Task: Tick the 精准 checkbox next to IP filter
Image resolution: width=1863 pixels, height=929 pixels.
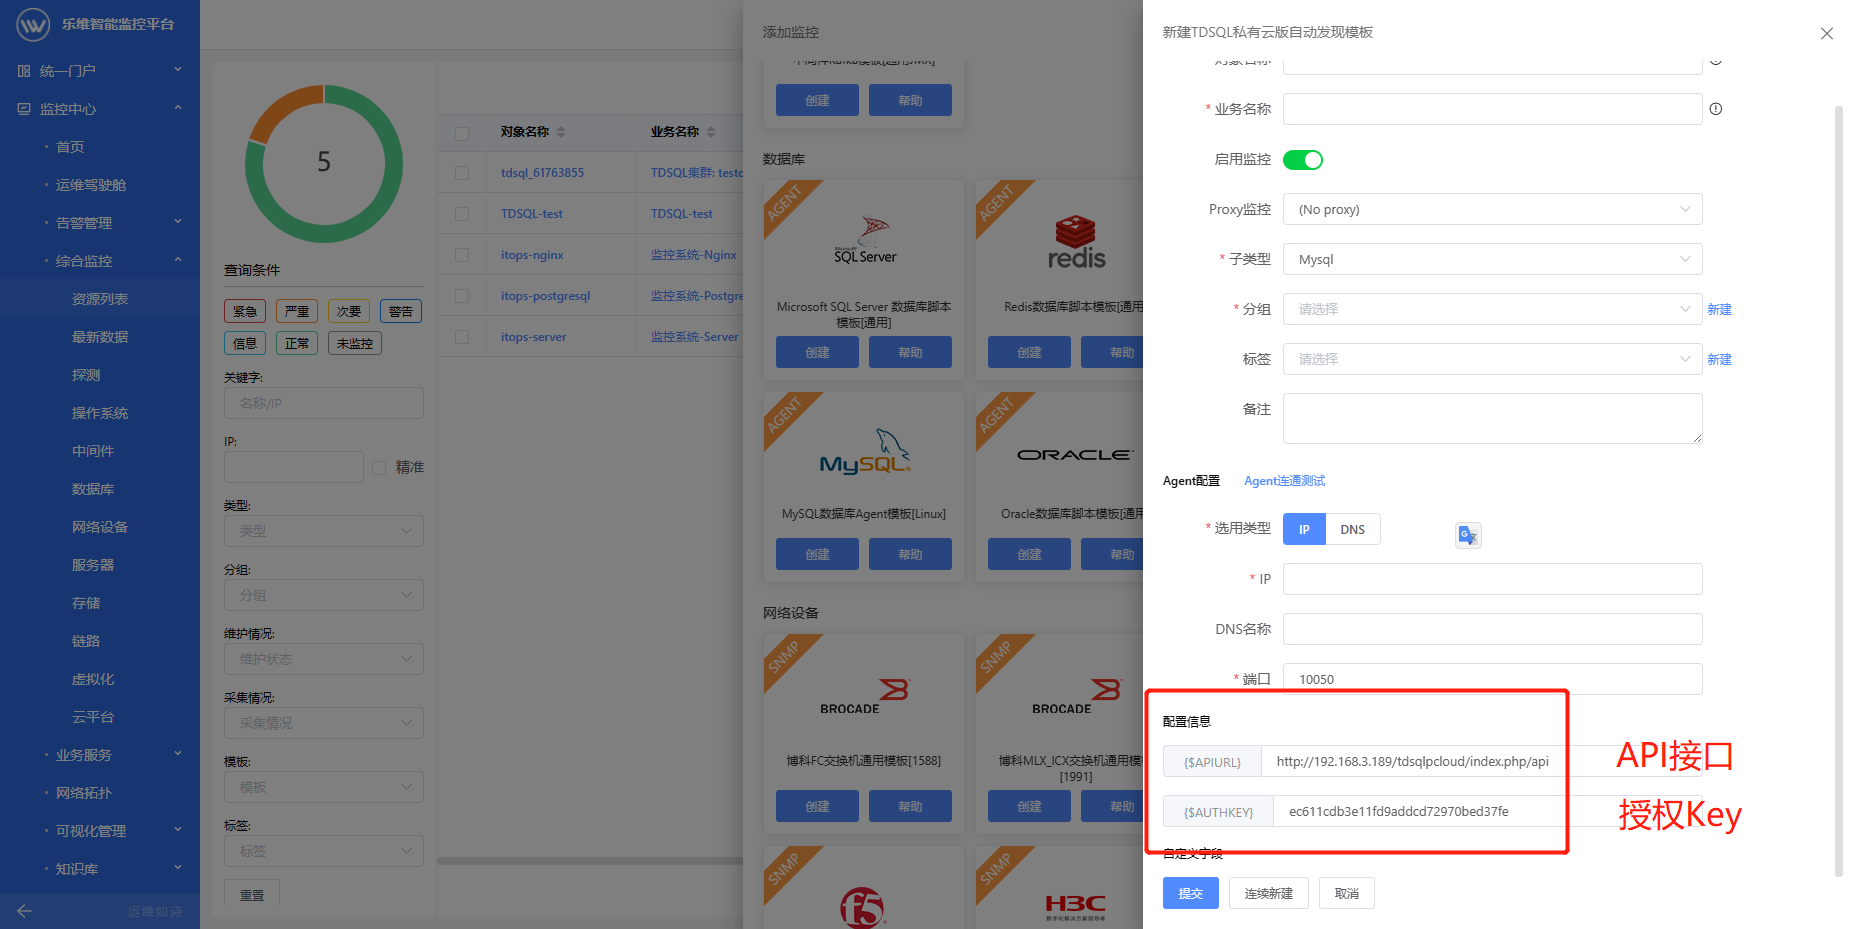Action: [x=379, y=467]
